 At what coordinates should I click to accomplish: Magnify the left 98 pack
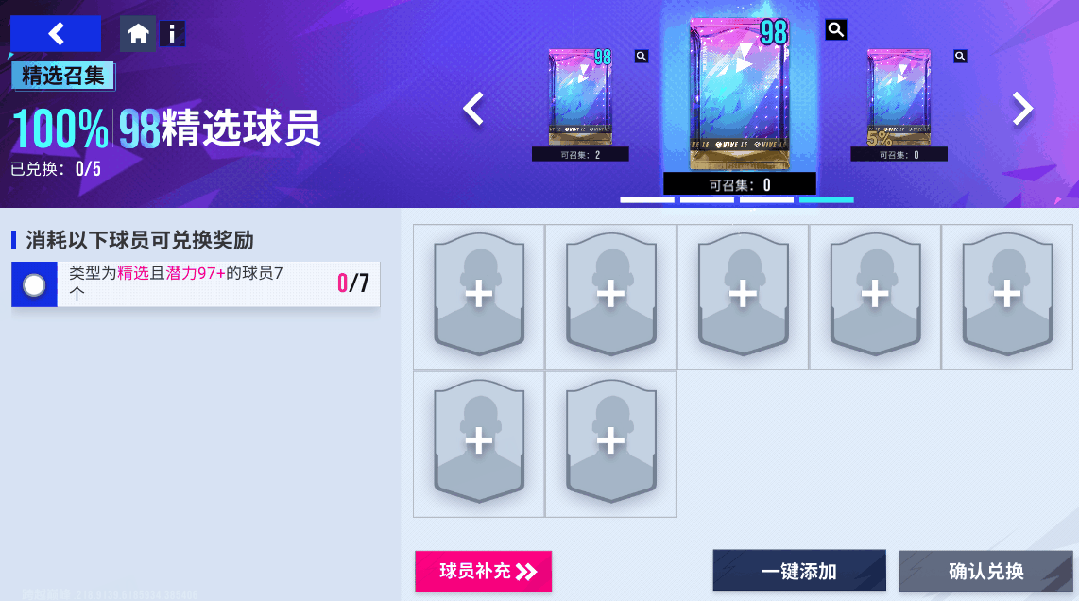pyautogui.click(x=641, y=56)
